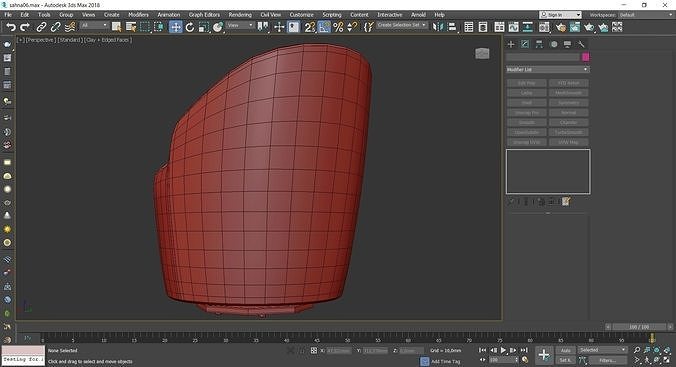
Task: Click the Play Animation button
Action: (503, 350)
